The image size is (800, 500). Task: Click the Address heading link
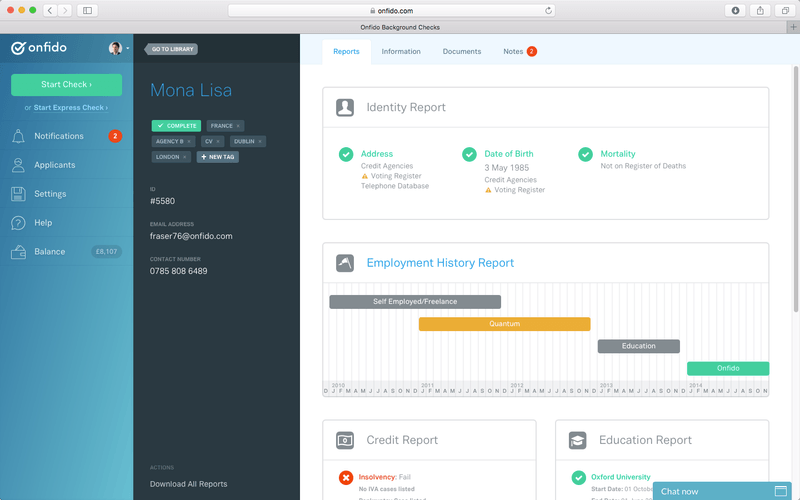coord(377,154)
